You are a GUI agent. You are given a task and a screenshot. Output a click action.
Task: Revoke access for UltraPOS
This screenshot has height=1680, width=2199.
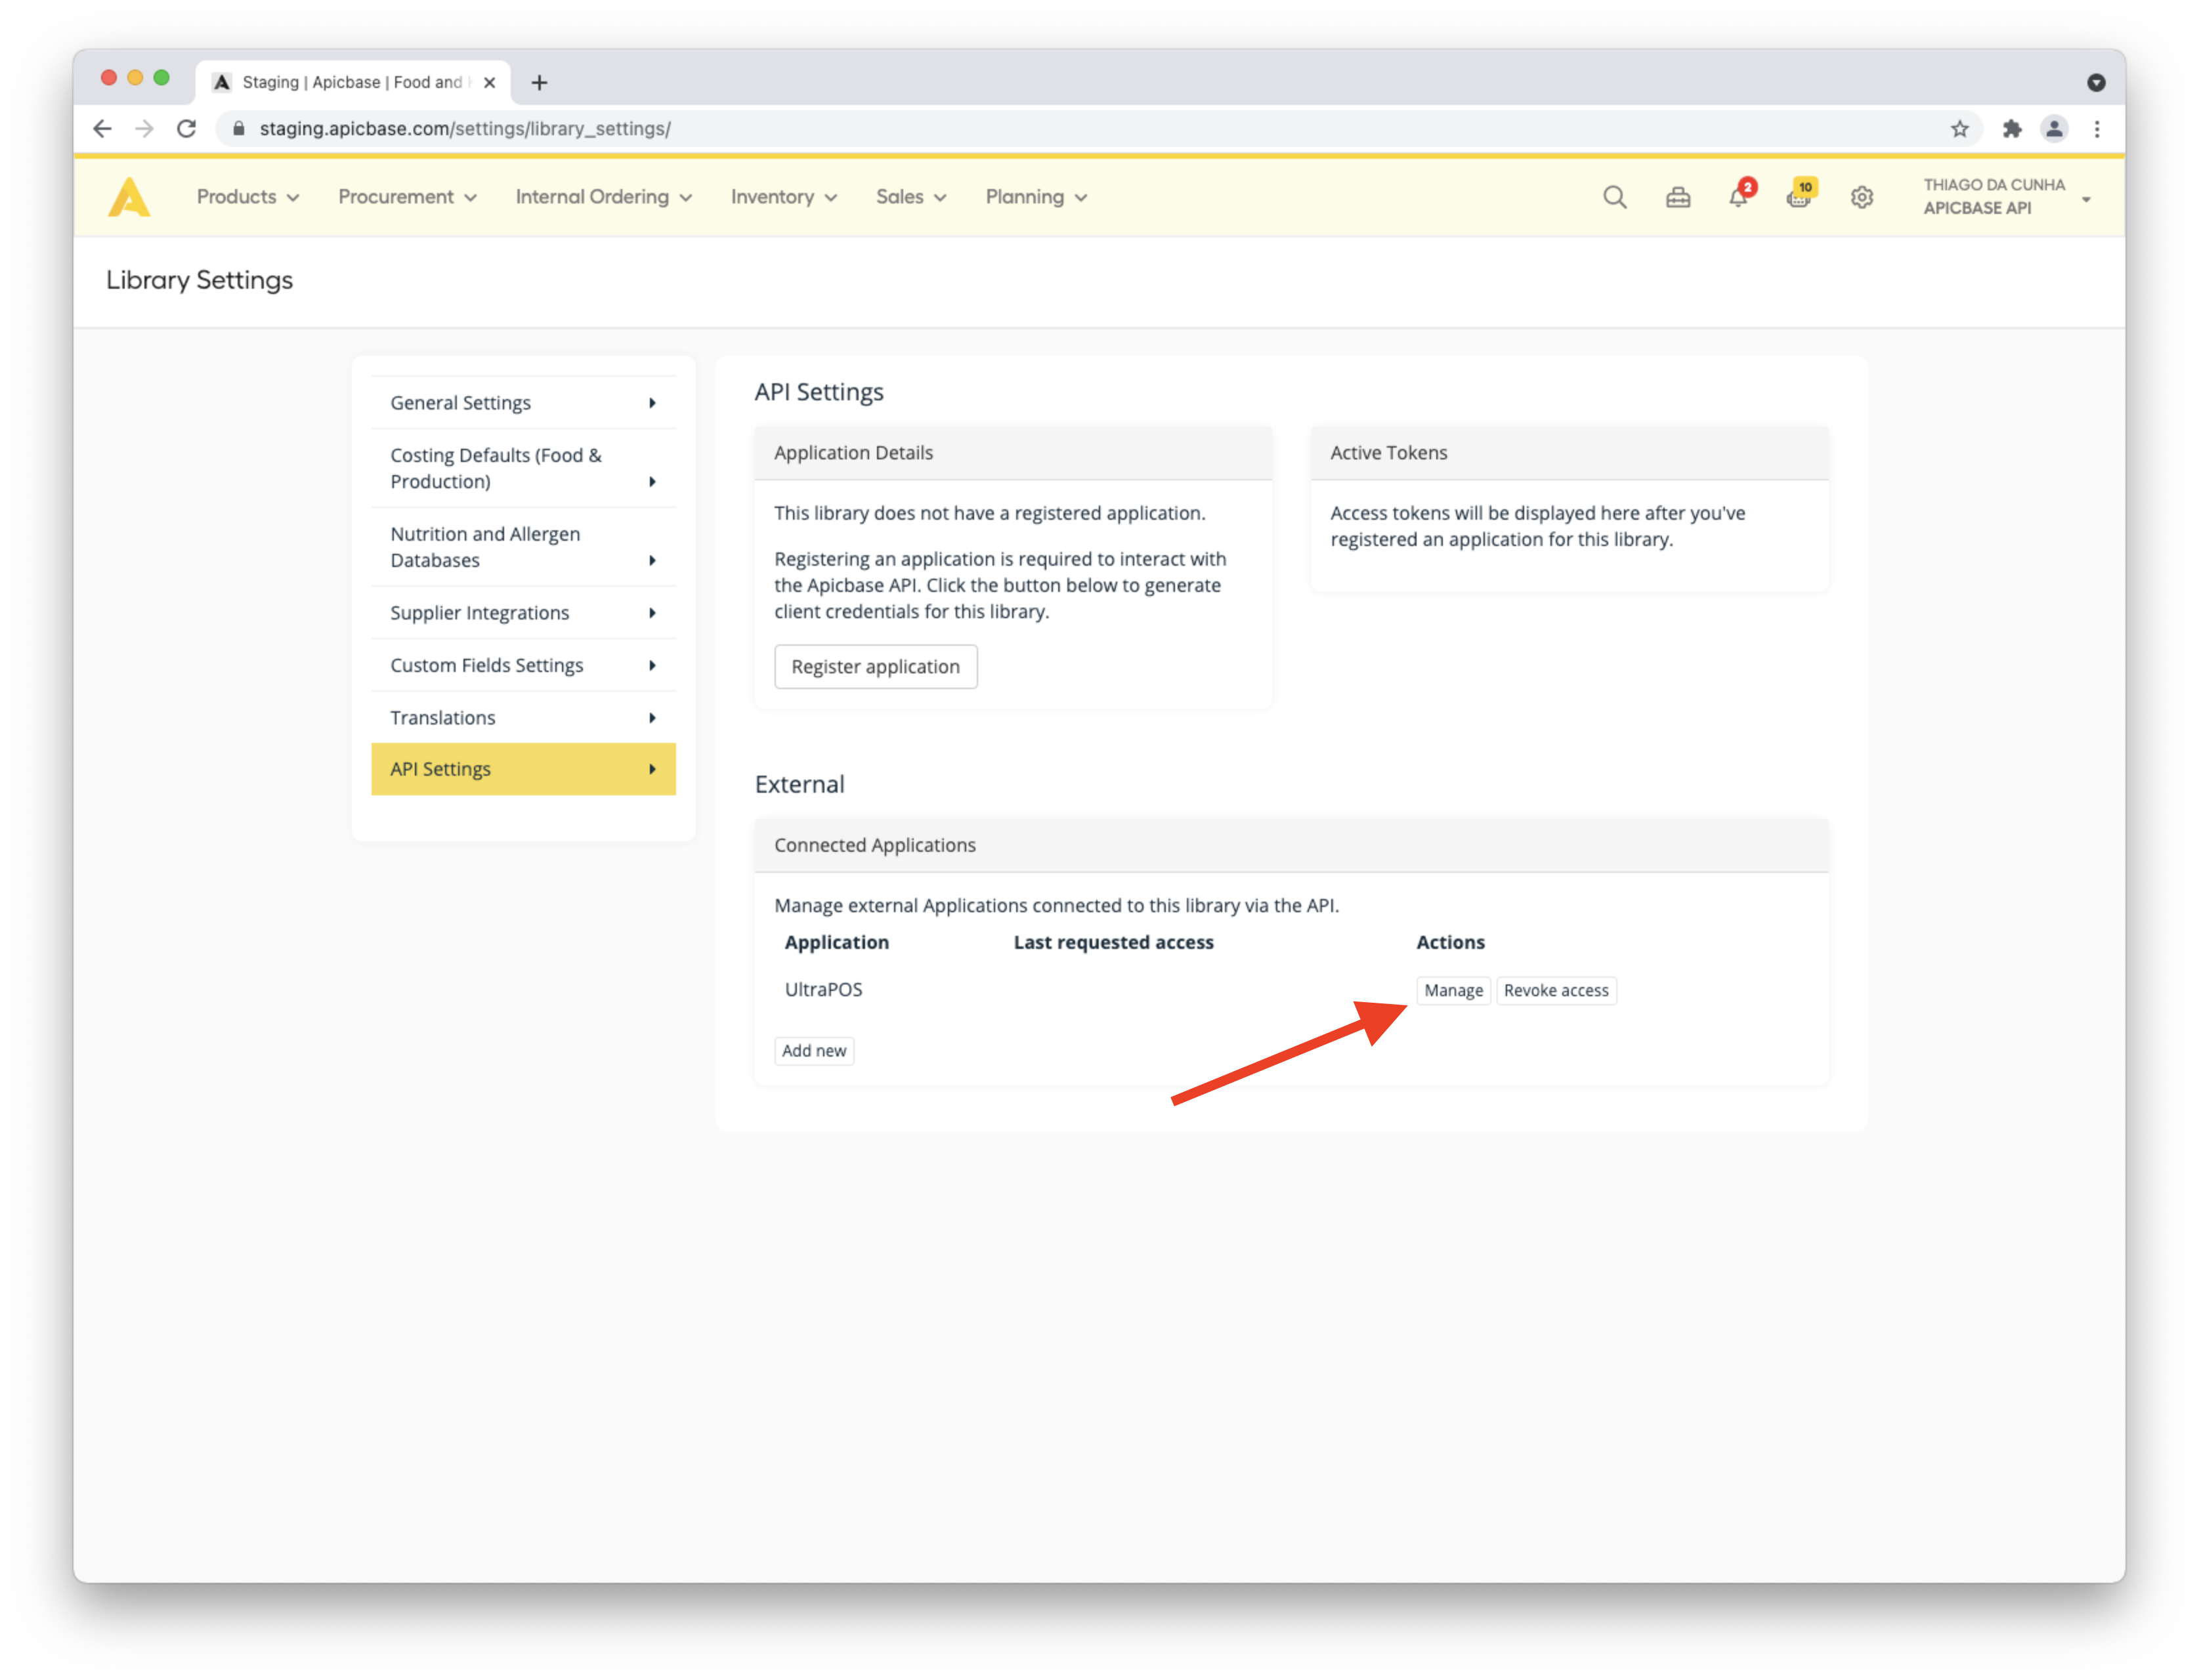click(1556, 990)
